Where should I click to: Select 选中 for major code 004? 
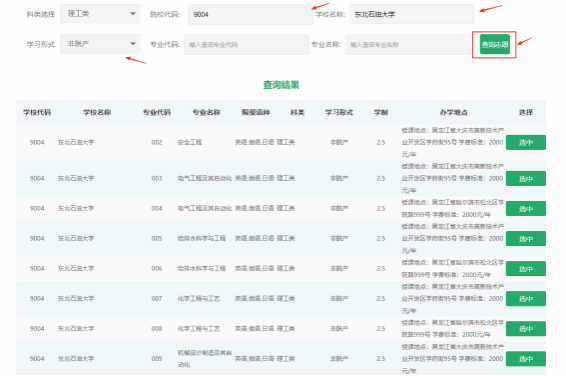(526, 209)
